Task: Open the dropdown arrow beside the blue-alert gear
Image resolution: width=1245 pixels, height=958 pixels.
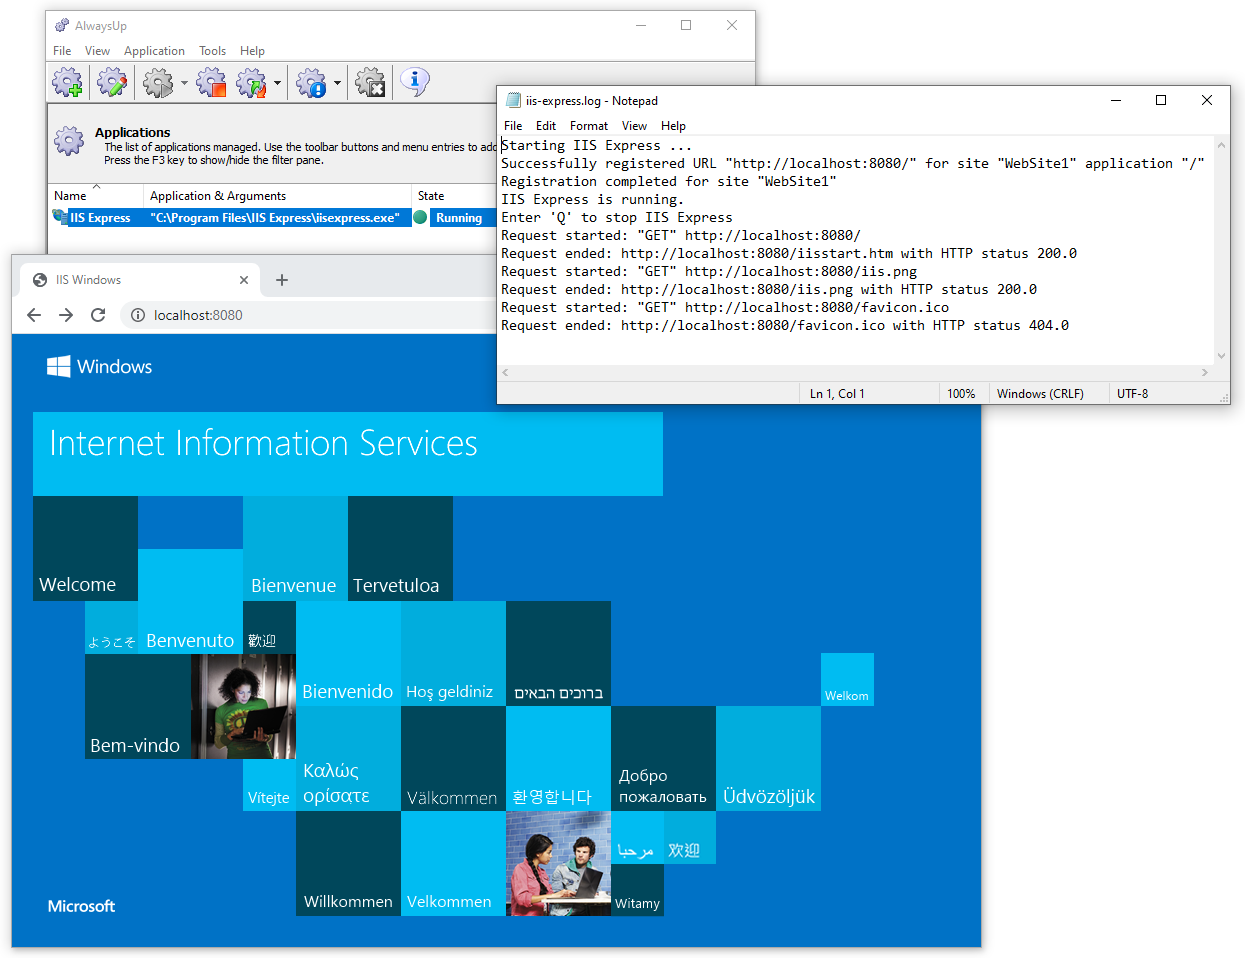Action: click(x=337, y=83)
